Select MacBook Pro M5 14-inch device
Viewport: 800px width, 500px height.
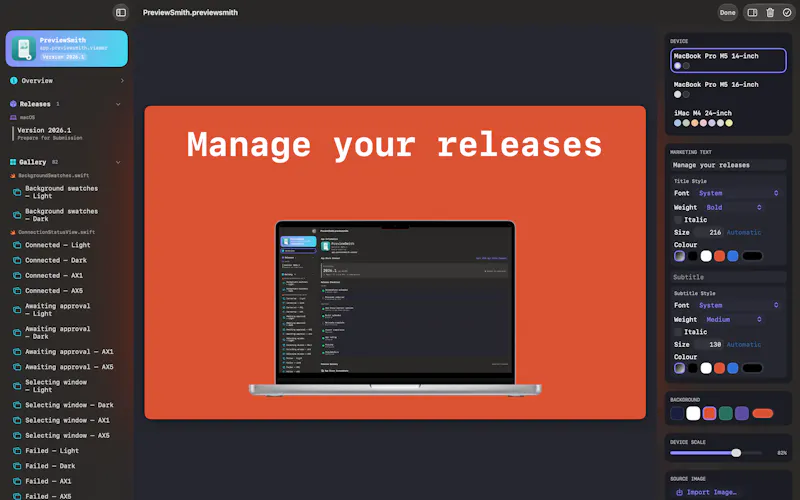pos(728,61)
